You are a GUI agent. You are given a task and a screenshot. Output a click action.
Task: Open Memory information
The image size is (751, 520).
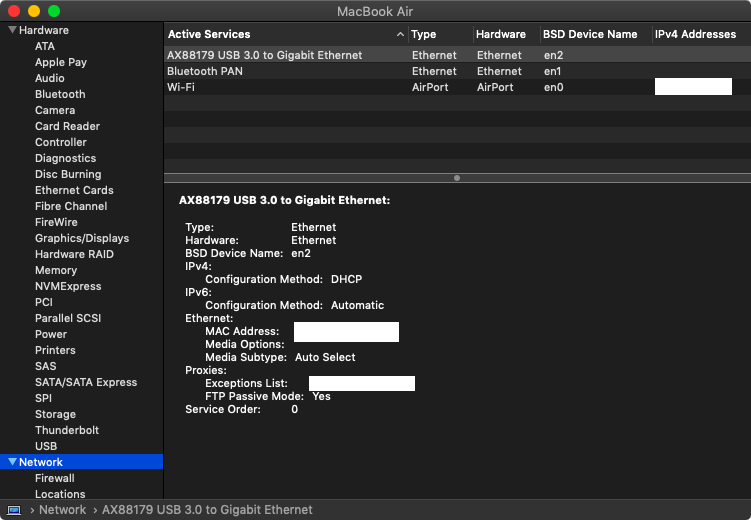pos(56,271)
